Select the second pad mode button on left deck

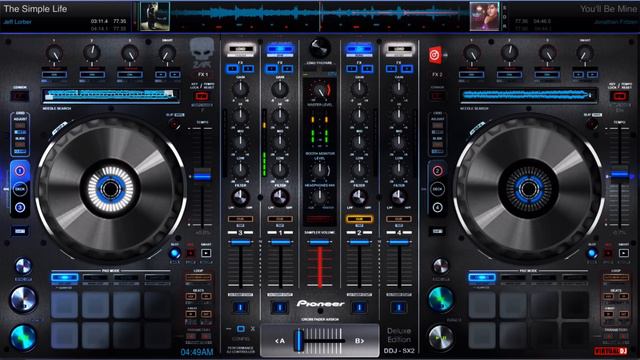point(96,278)
